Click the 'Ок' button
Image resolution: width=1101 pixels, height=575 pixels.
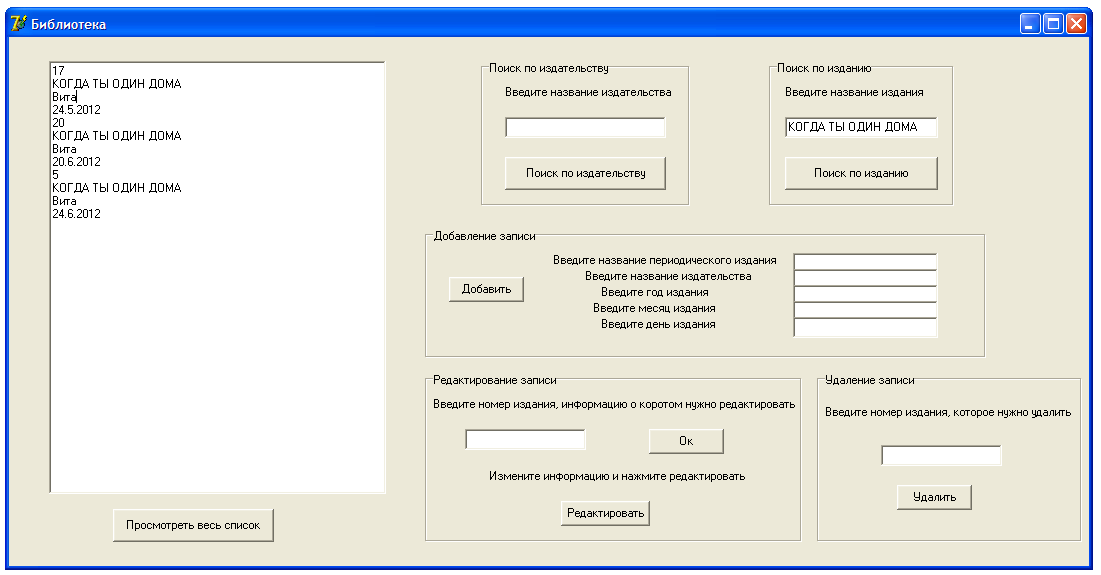click(x=686, y=441)
